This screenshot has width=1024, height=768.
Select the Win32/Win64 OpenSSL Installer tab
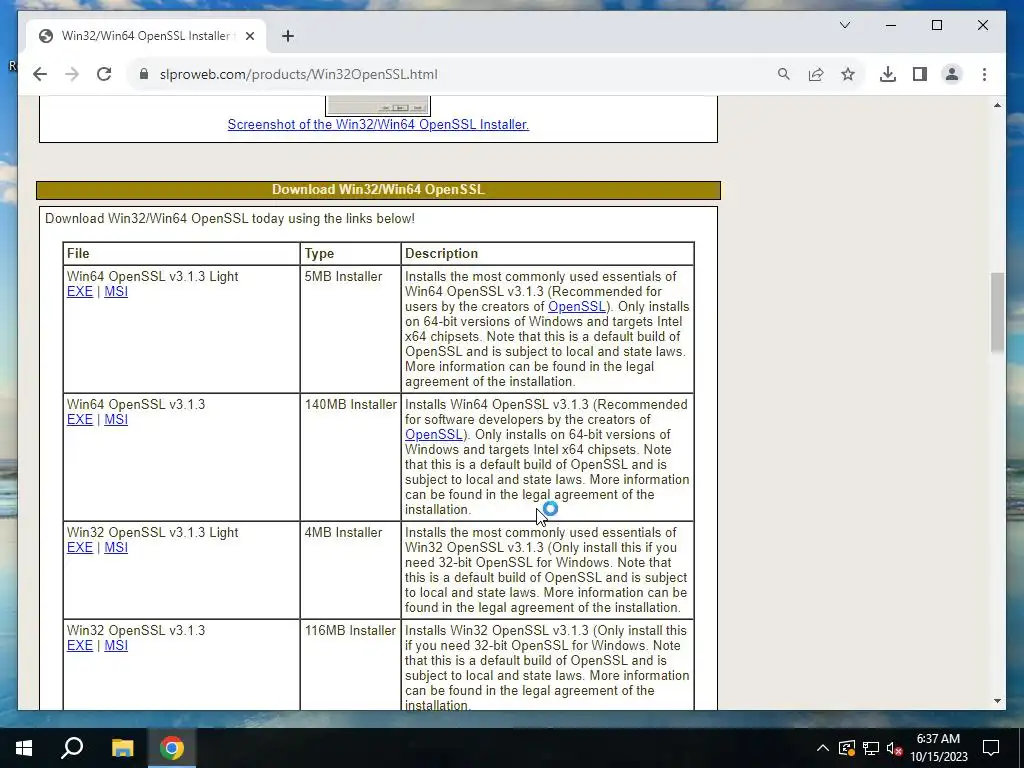pos(146,36)
